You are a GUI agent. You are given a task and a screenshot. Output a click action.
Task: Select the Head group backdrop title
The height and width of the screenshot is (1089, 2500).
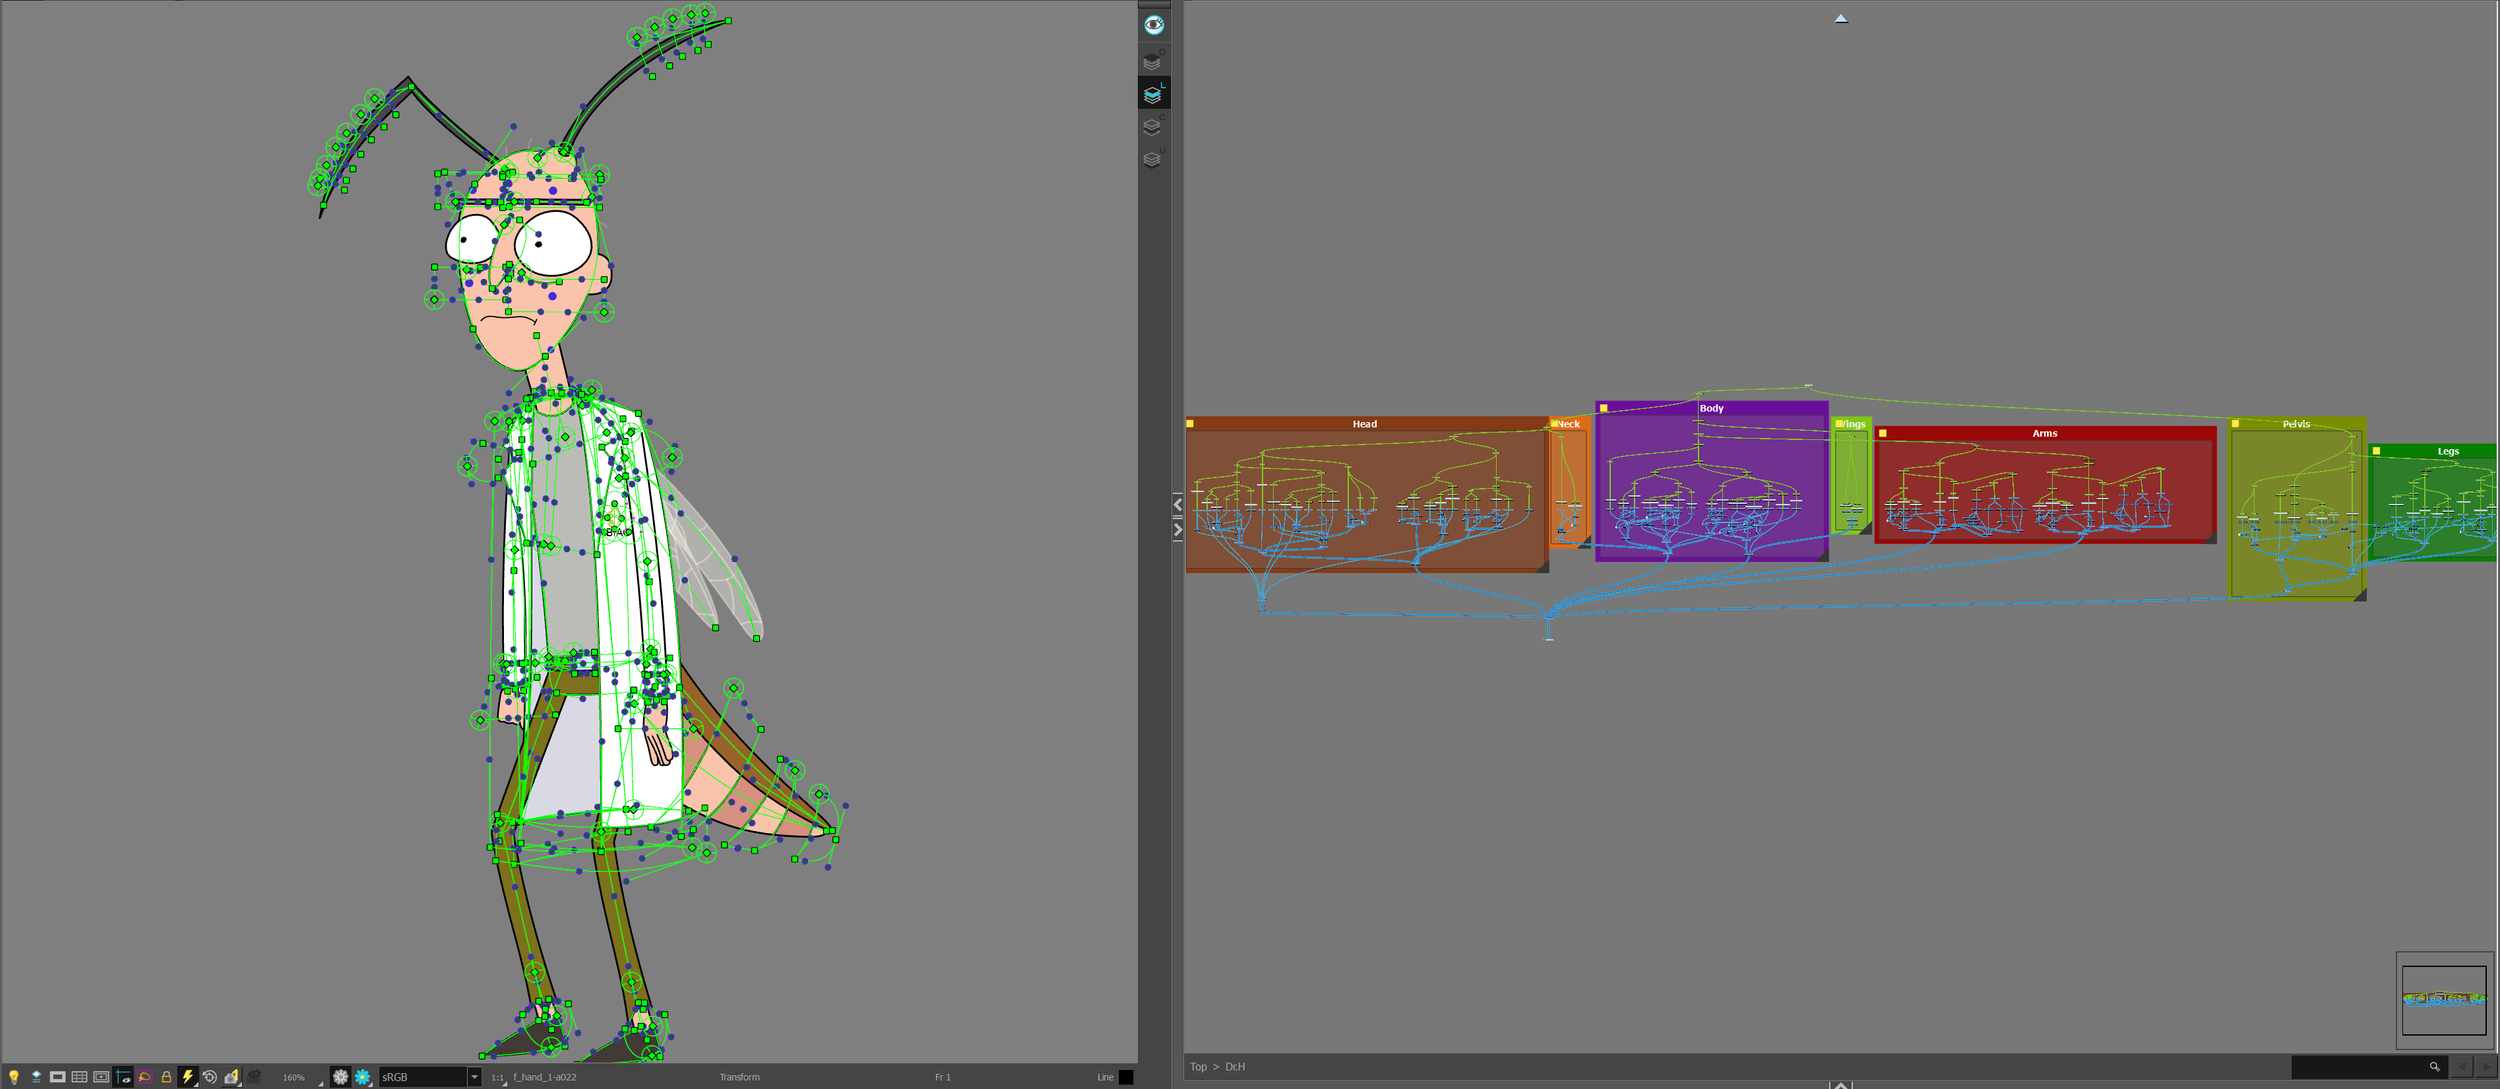click(x=1364, y=424)
